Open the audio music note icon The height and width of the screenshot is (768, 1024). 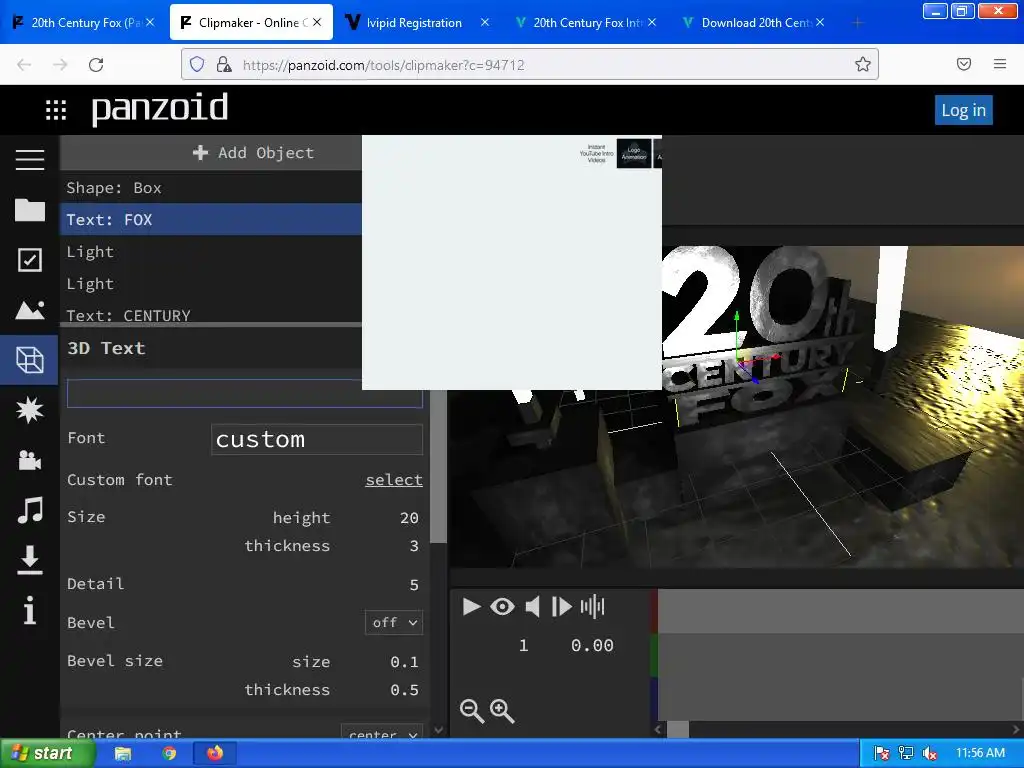[x=29, y=510]
